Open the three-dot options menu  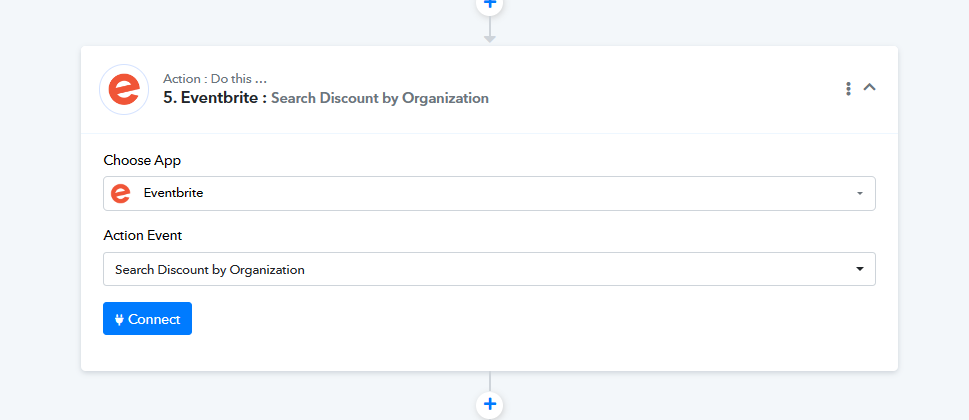848,88
